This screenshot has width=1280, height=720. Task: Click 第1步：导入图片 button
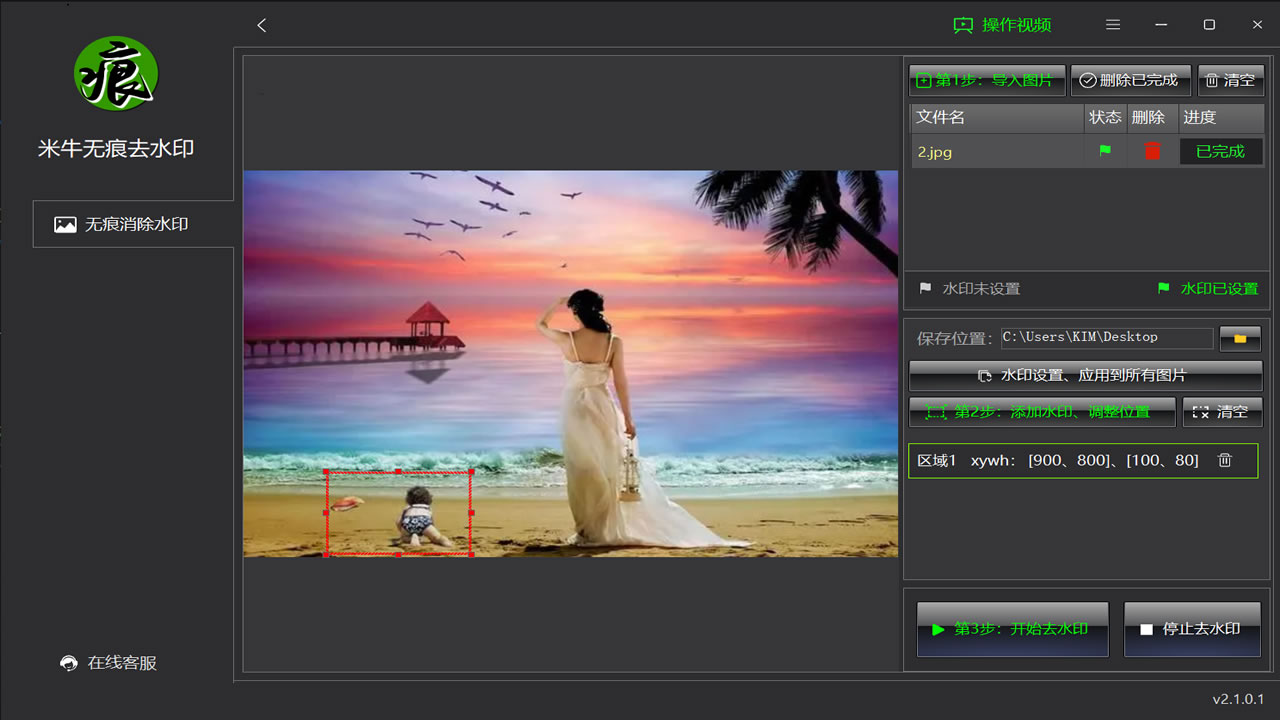pyautogui.click(x=986, y=80)
